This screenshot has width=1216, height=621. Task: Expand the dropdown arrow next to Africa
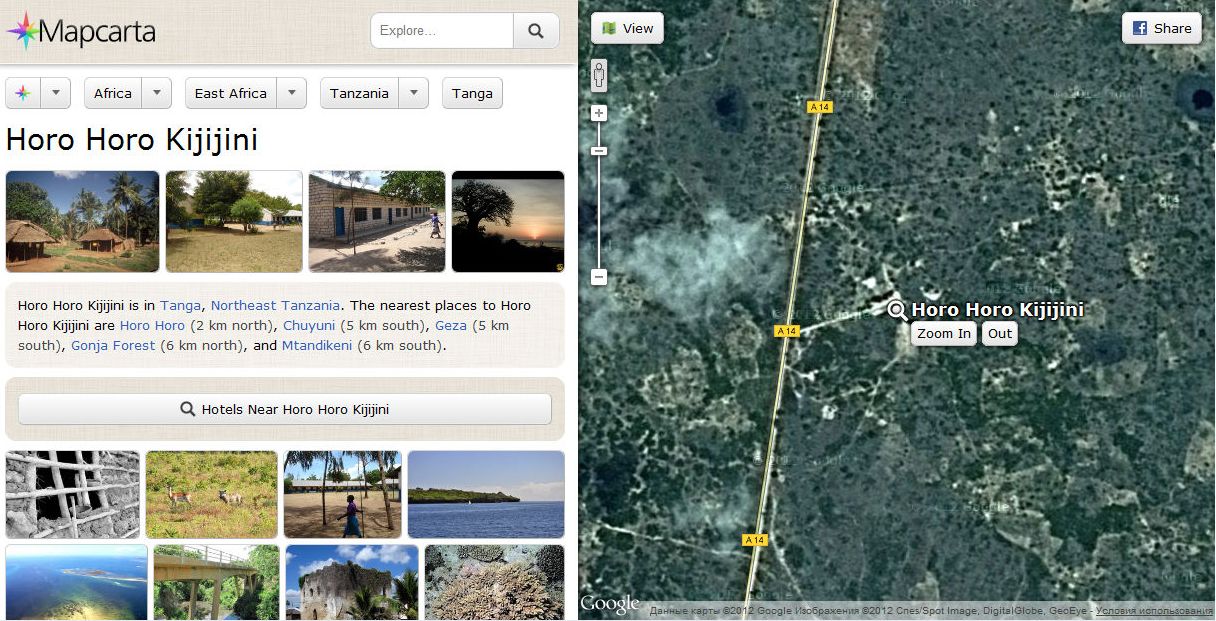click(157, 93)
